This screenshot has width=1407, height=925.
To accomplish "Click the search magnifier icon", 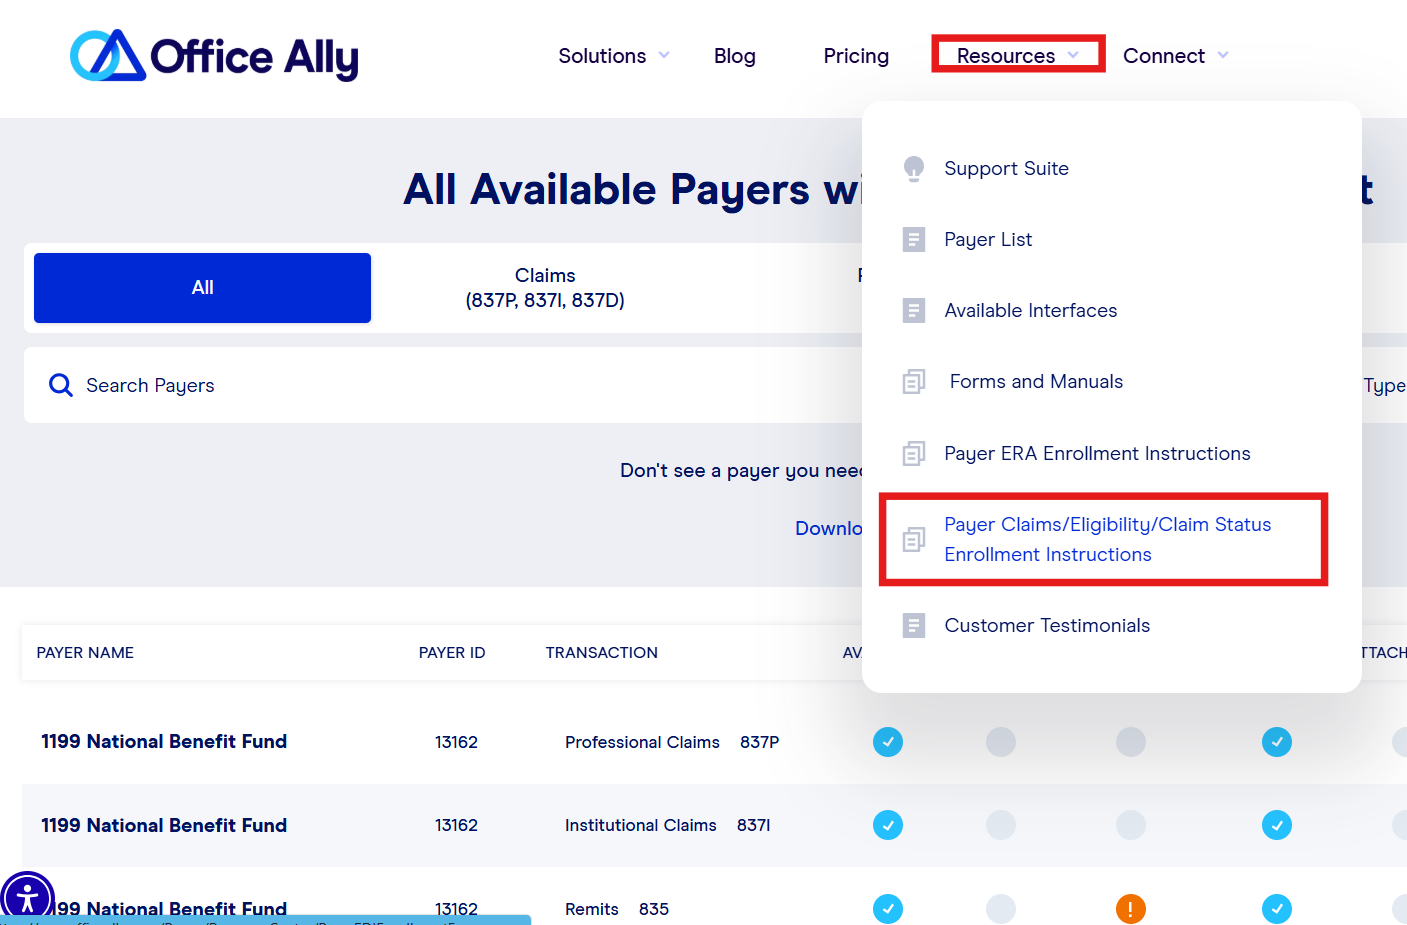I will tap(61, 385).
